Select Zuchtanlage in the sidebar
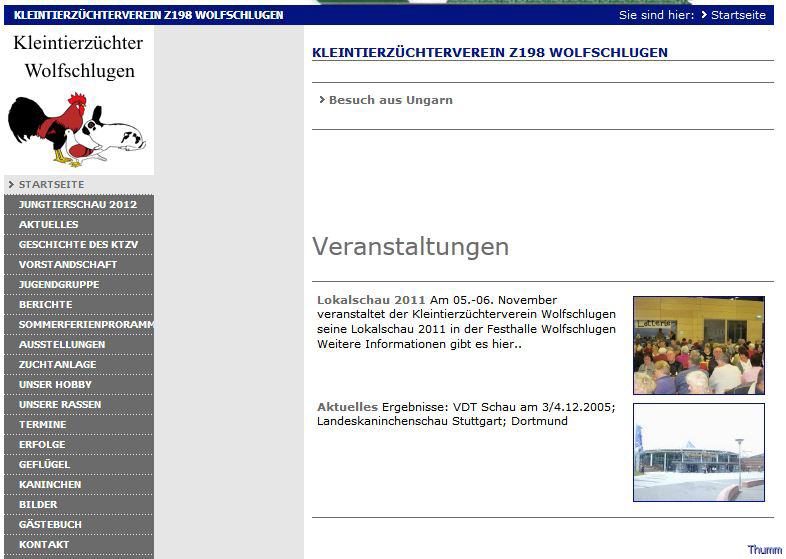This screenshot has width=786, height=559. click(x=57, y=365)
